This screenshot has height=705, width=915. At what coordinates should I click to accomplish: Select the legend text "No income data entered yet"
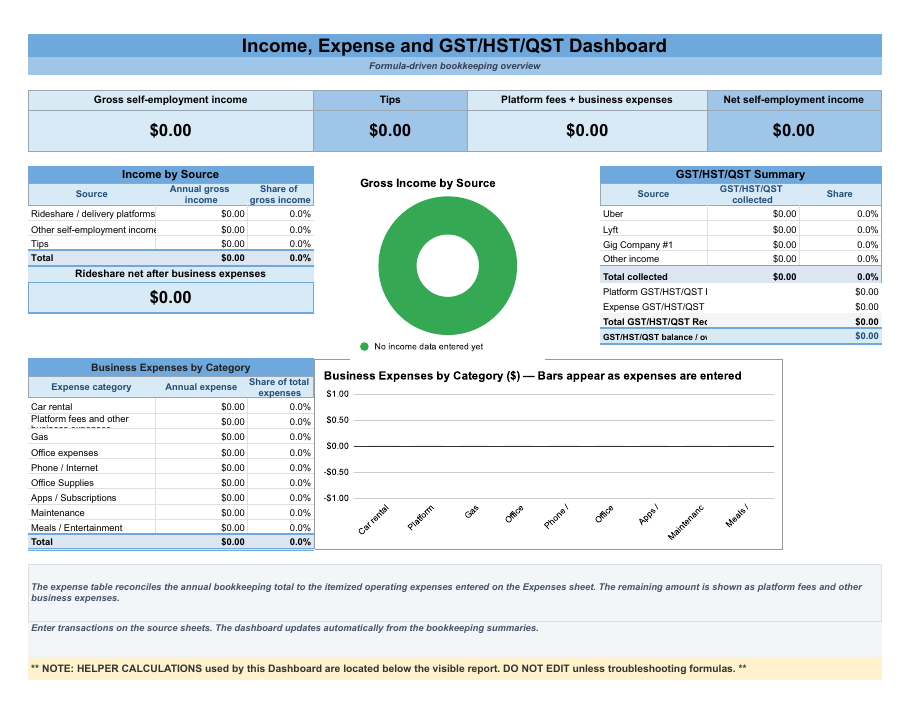429,347
